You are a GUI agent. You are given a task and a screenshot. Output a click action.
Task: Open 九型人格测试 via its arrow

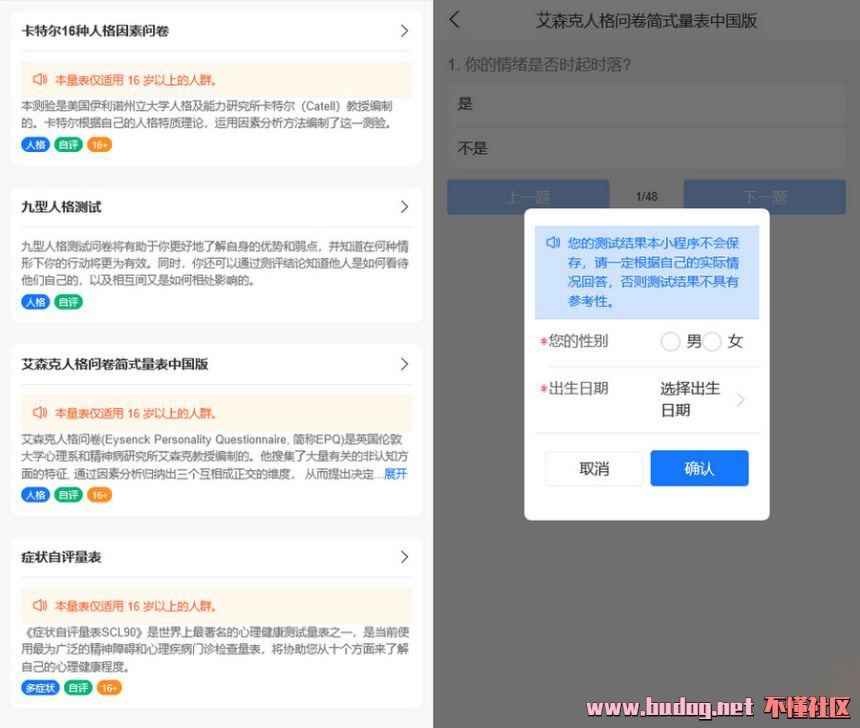point(404,207)
